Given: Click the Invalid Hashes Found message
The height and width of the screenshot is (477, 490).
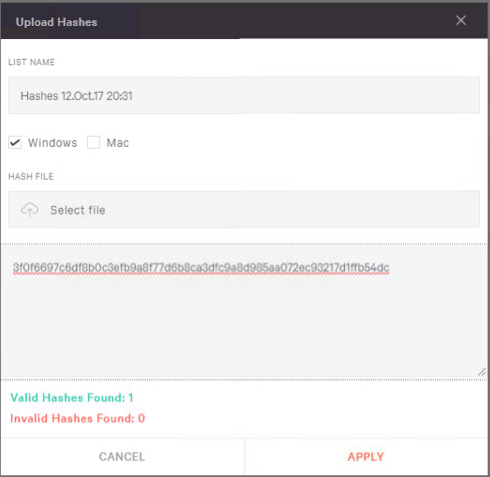Looking at the screenshot, I should [x=78, y=418].
